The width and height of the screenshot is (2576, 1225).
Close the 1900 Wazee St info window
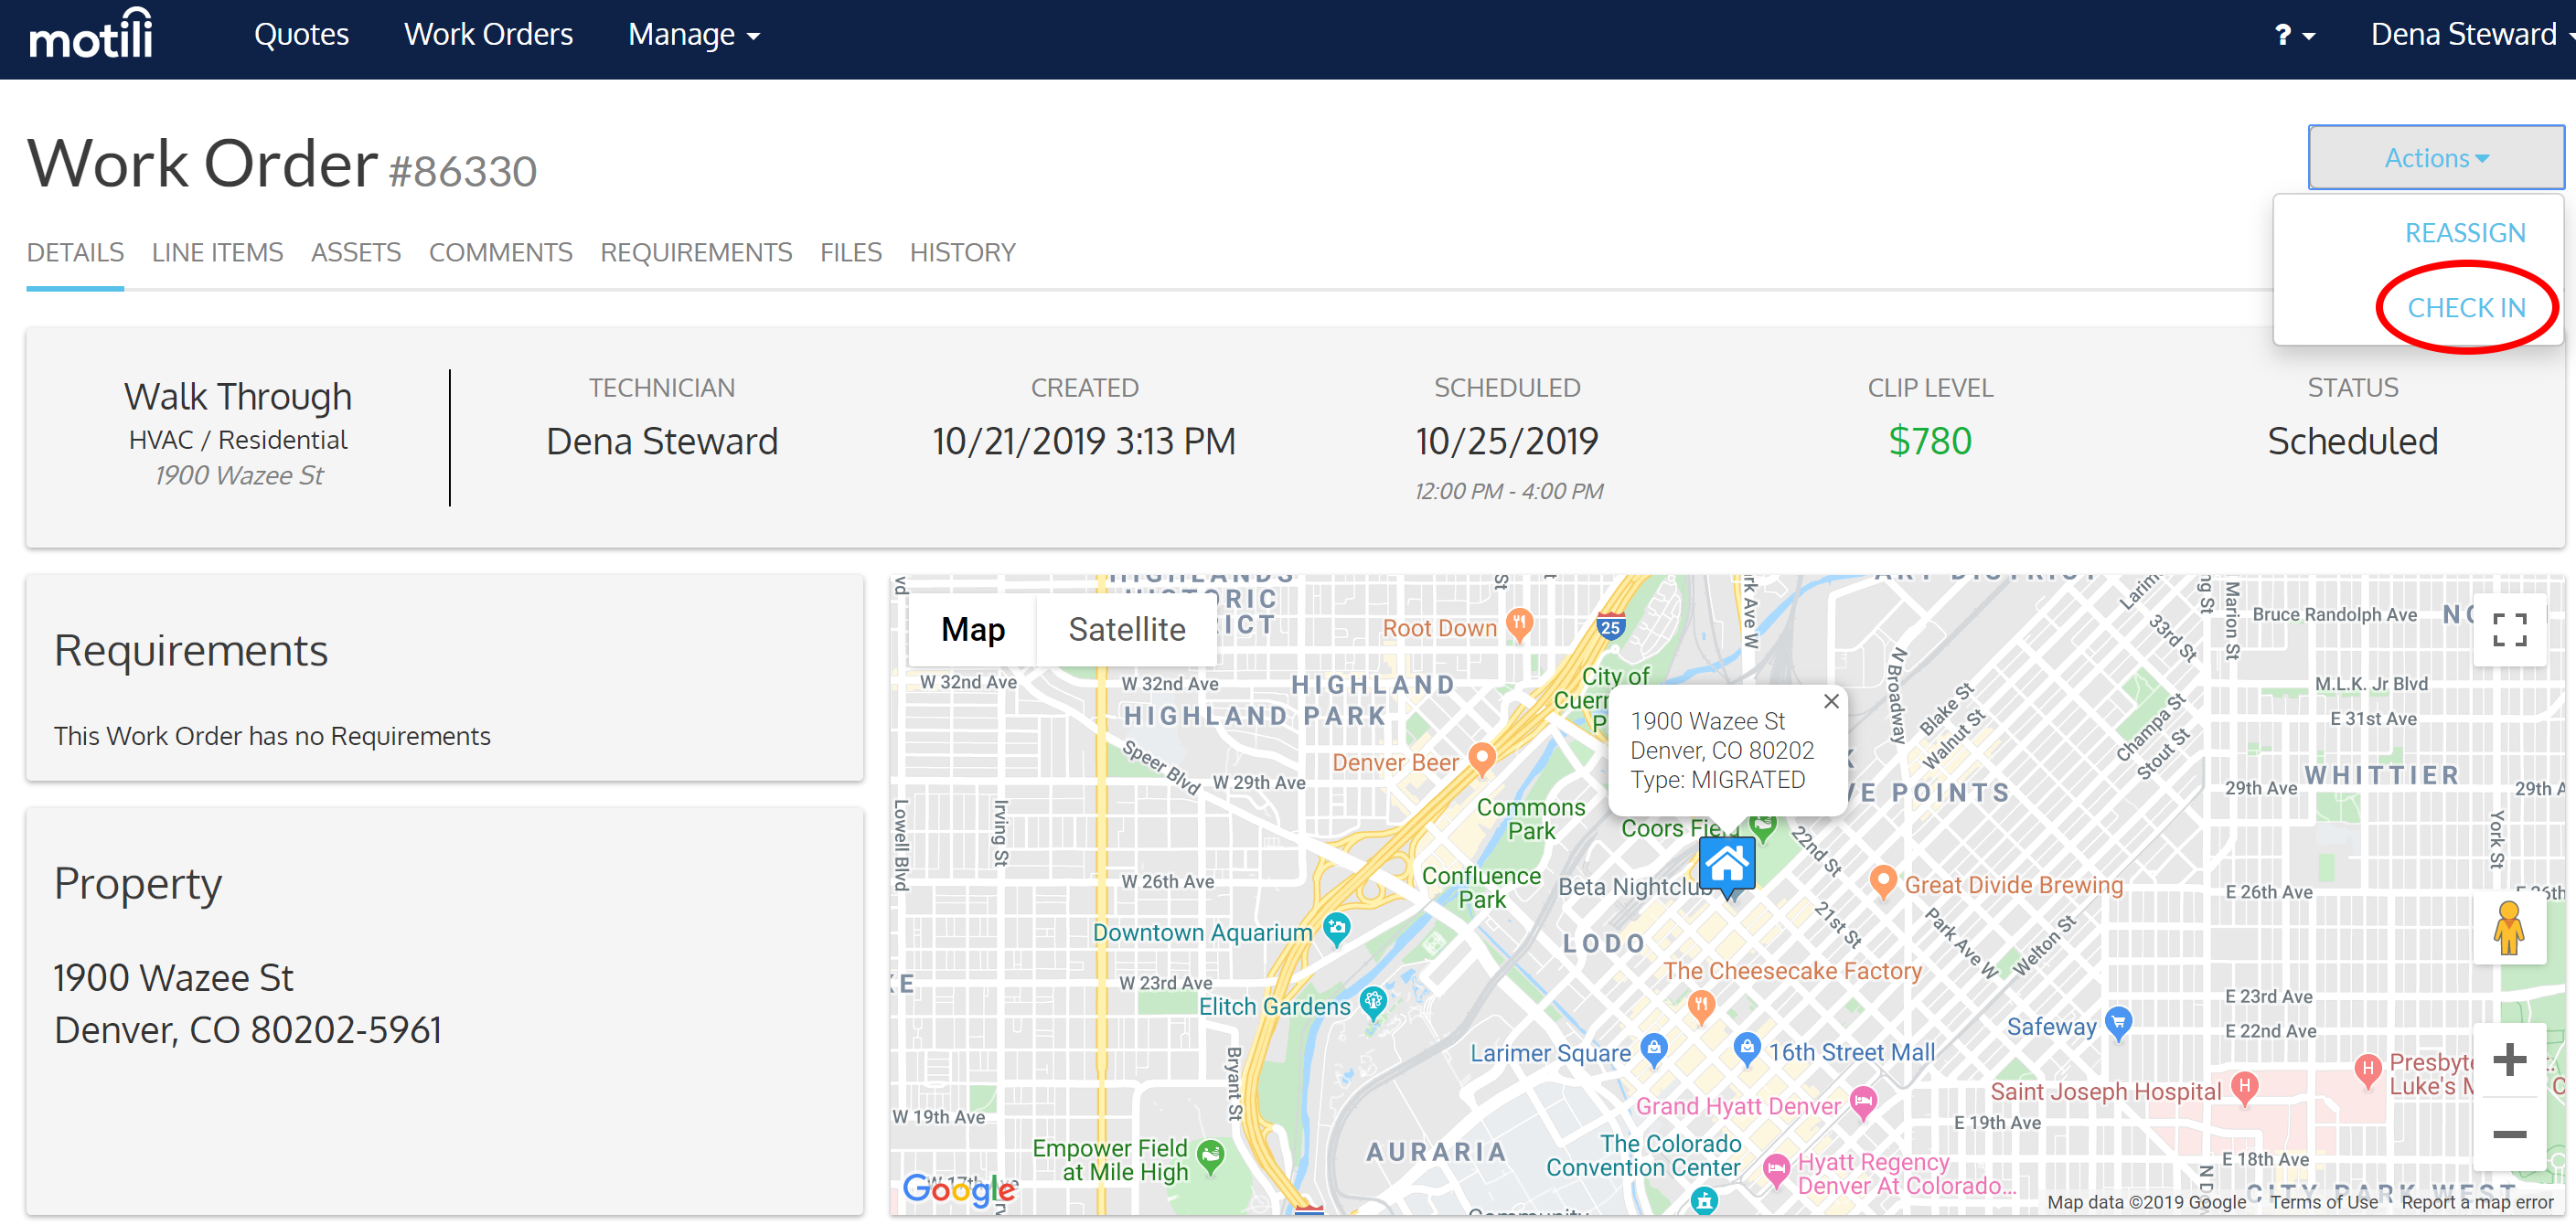(1830, 701)
